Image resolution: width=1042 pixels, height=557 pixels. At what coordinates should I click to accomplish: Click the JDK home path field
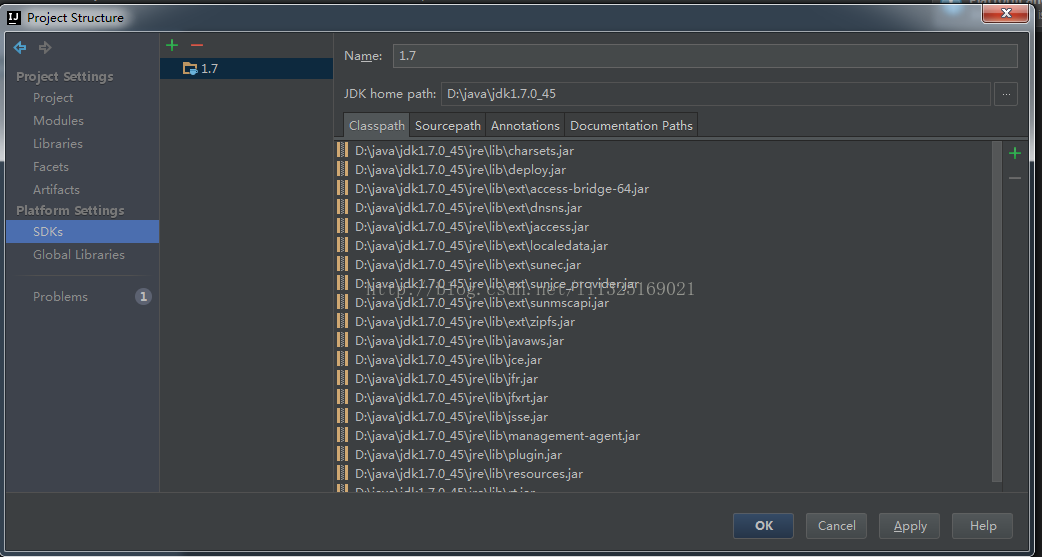[x=716, y=94]
